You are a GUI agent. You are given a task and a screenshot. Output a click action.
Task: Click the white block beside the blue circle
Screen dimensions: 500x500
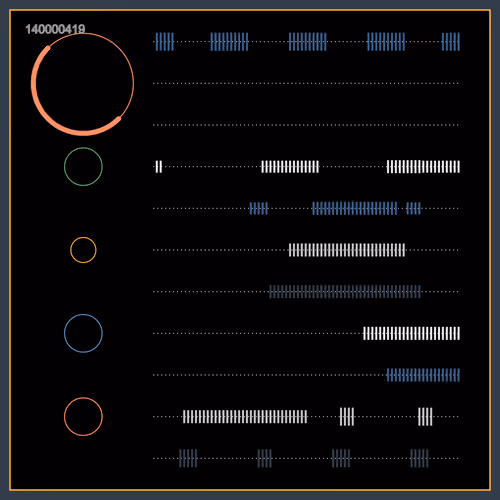[x=412, y=333]
